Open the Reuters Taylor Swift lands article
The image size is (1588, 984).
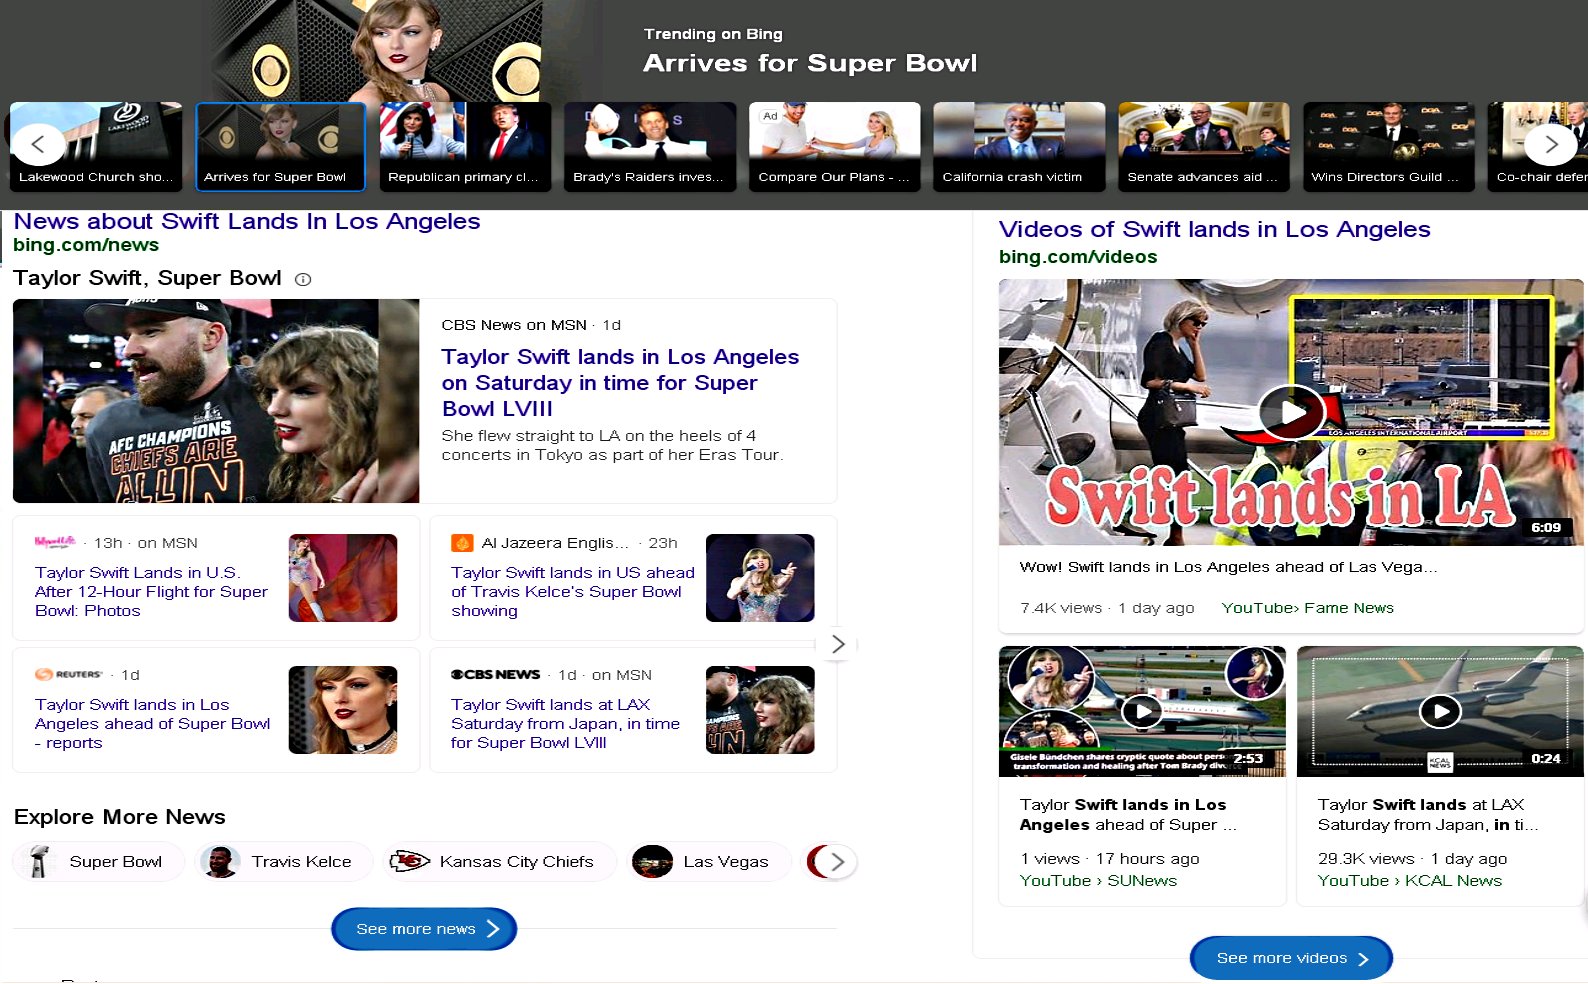click(x=152, y=723)
